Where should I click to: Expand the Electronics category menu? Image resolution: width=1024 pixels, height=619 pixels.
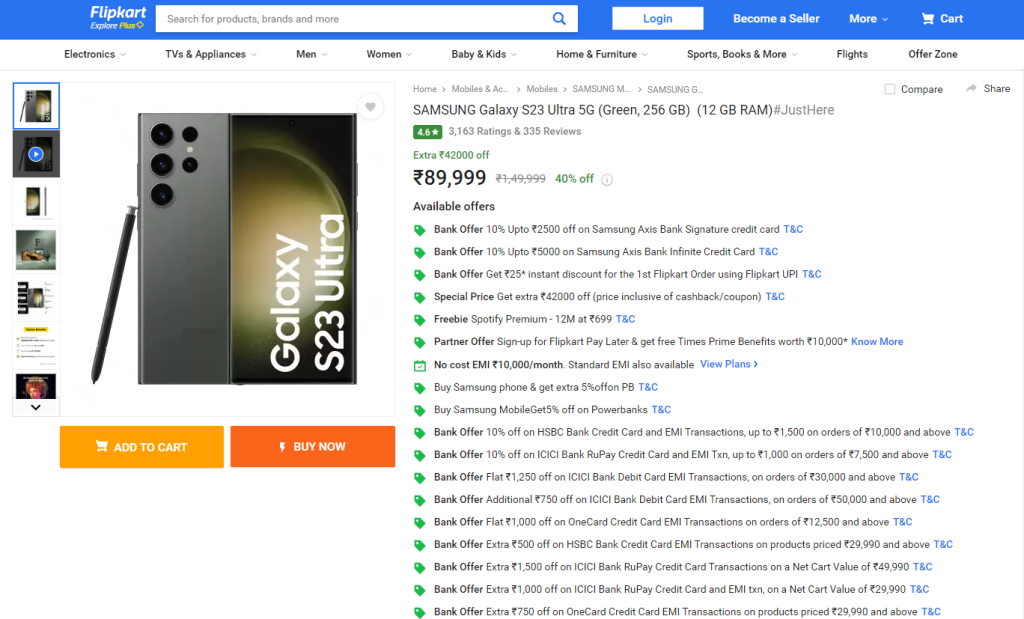93,54
